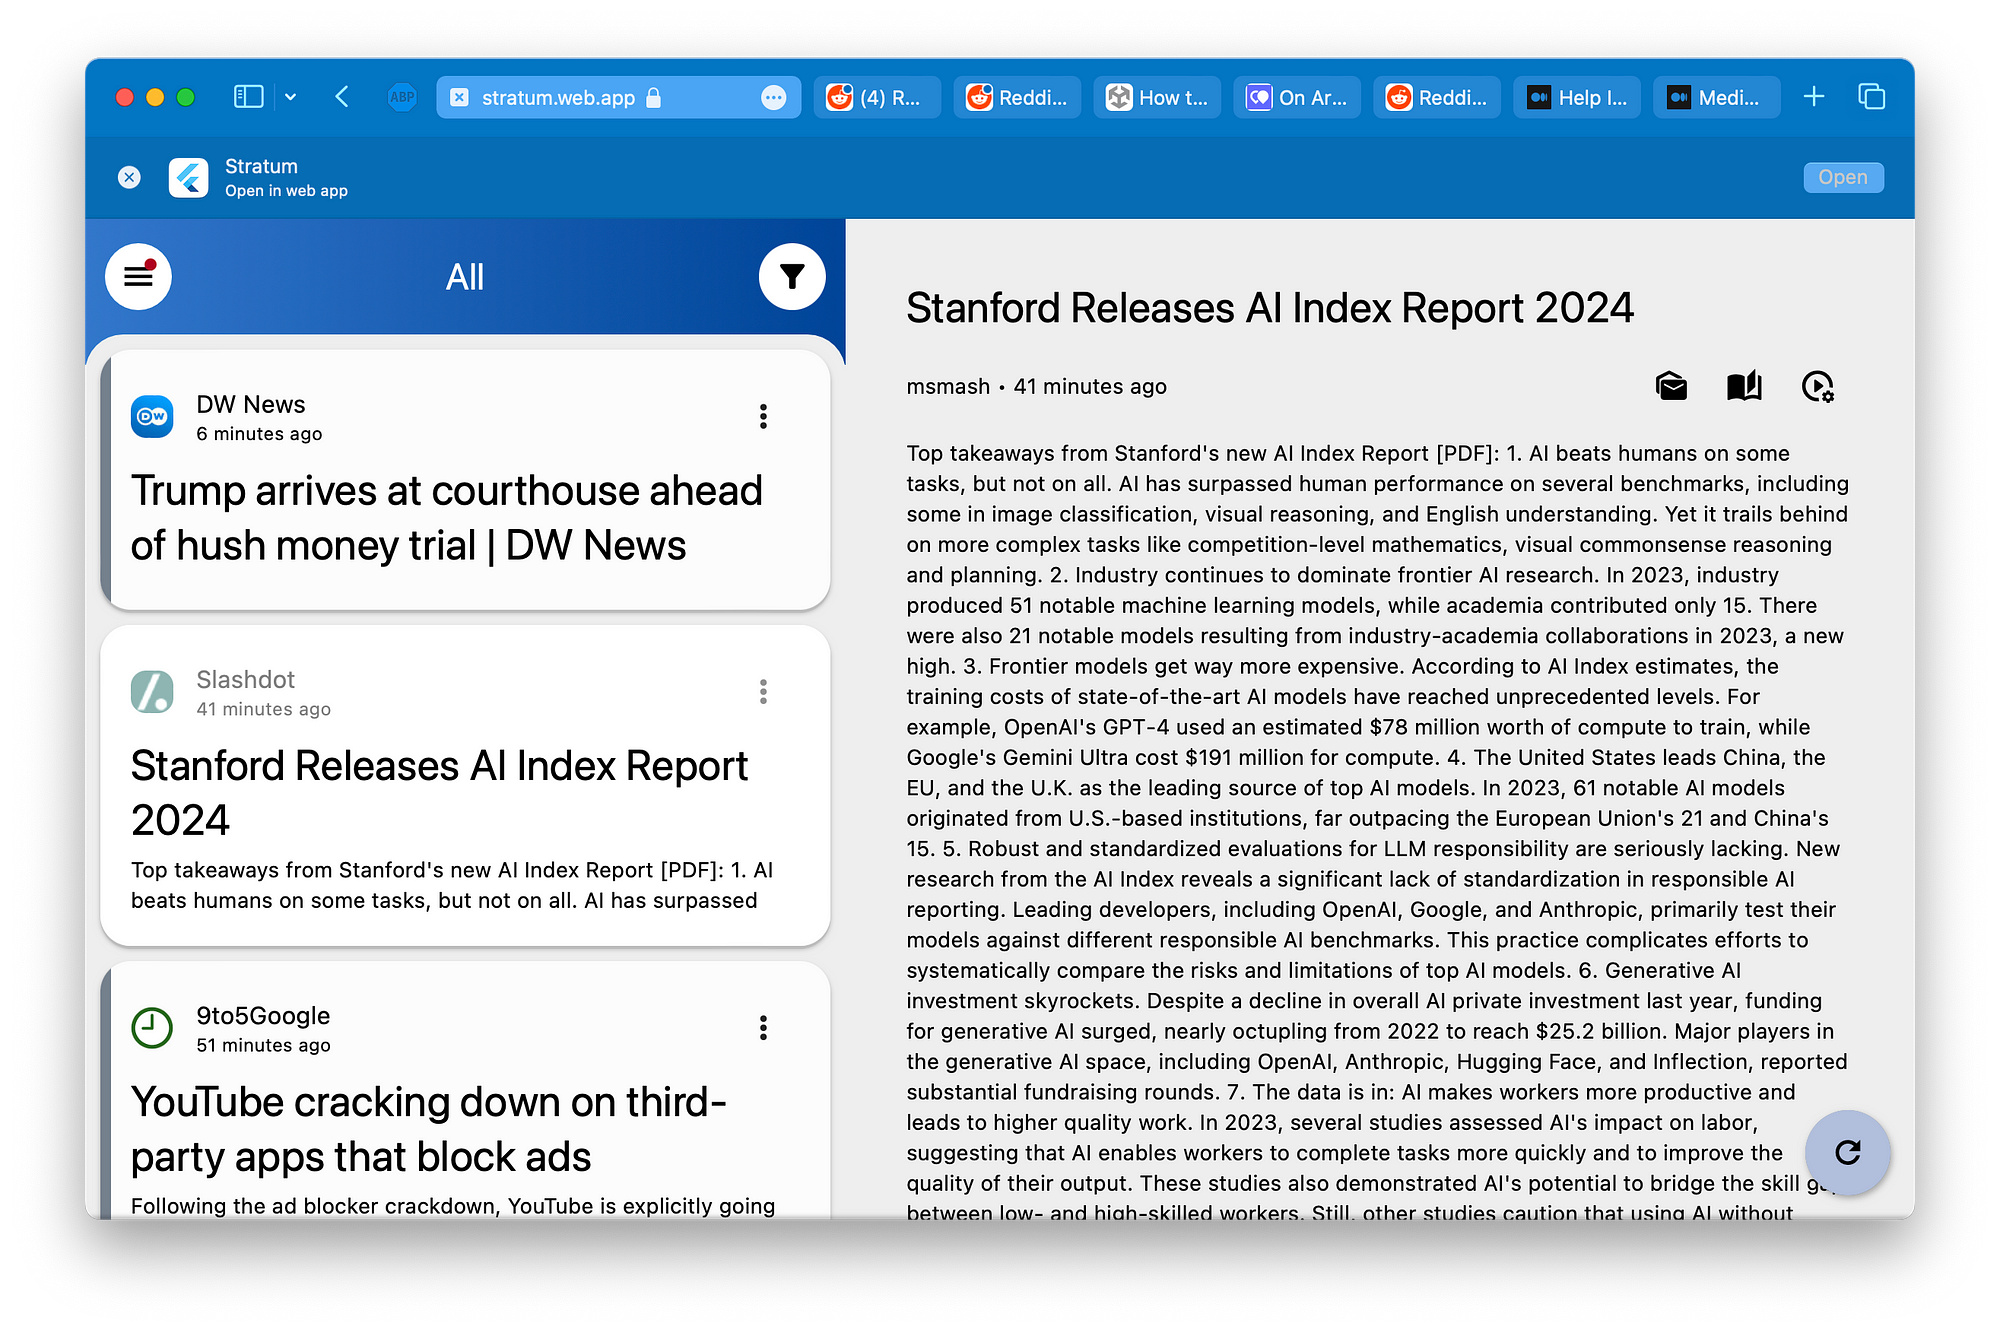This screenshot has width=2000, height=1332.
Task: Click the Open button in the Stratum banner
Action: tap(1843, 177)
